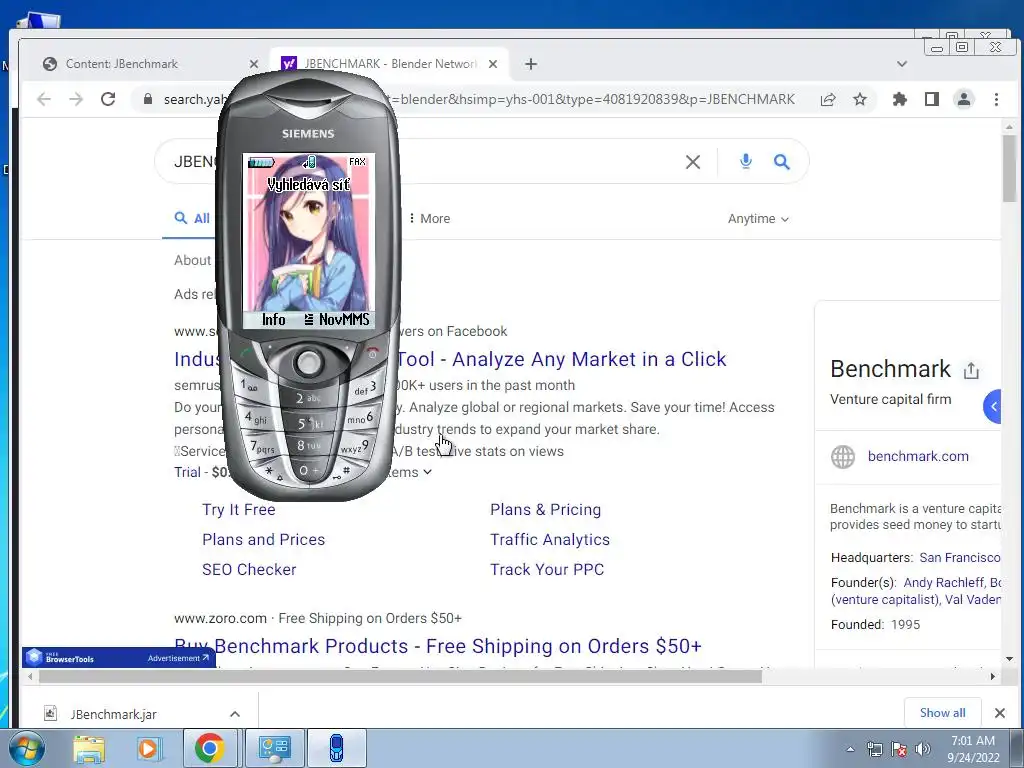Open Chrome profile avatar menu

[x=964, y=99]
